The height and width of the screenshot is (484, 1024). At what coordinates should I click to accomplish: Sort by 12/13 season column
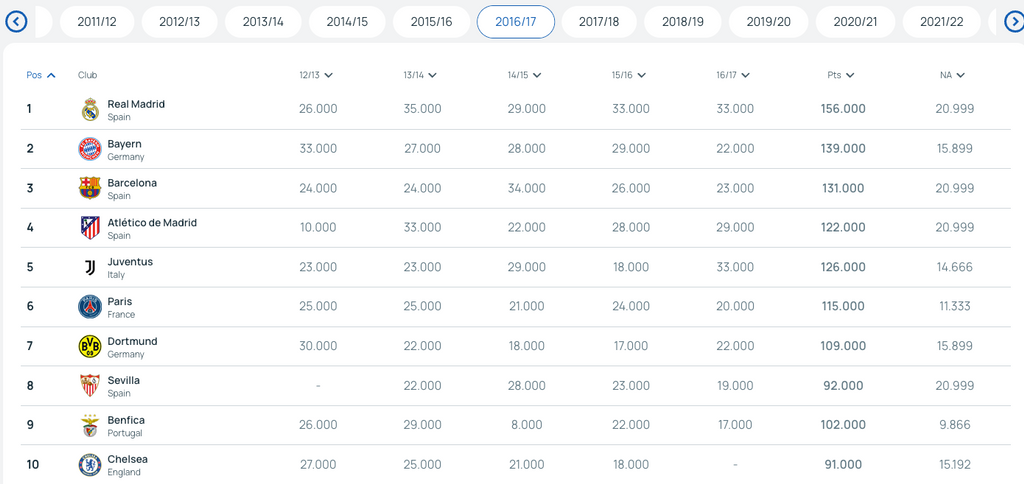pos(316,75)
